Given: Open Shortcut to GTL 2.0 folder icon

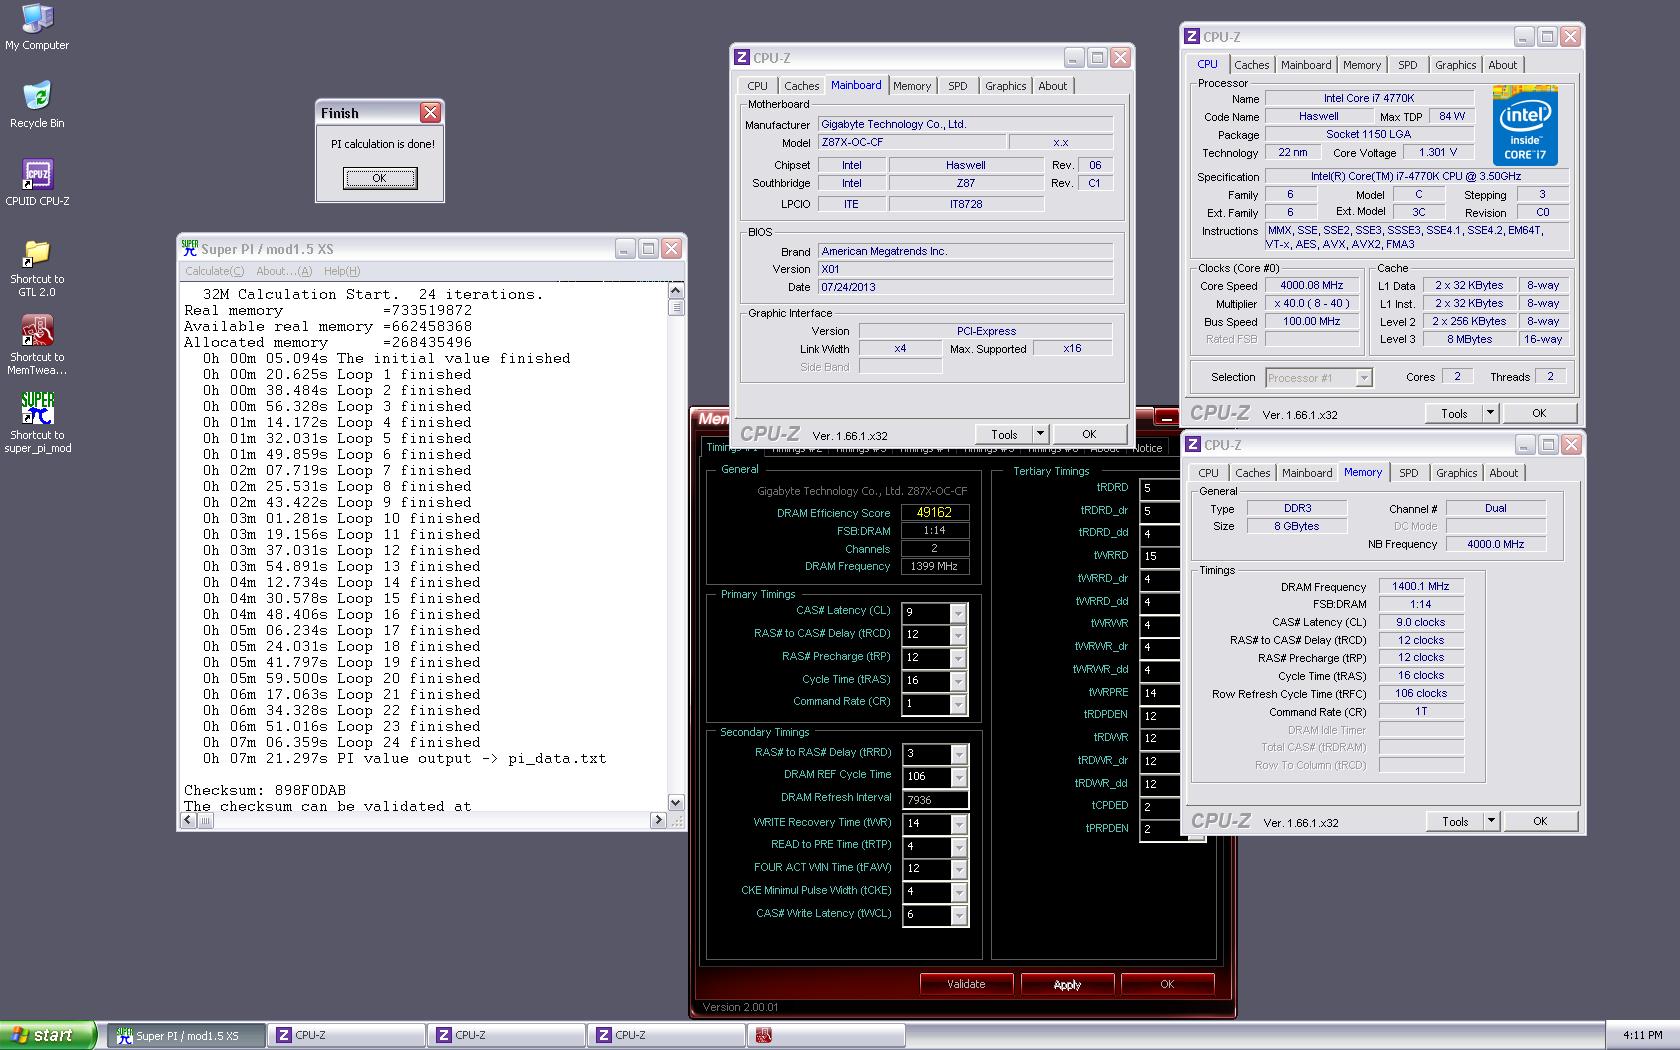Looking at the screenshot, I should point(37,268).
